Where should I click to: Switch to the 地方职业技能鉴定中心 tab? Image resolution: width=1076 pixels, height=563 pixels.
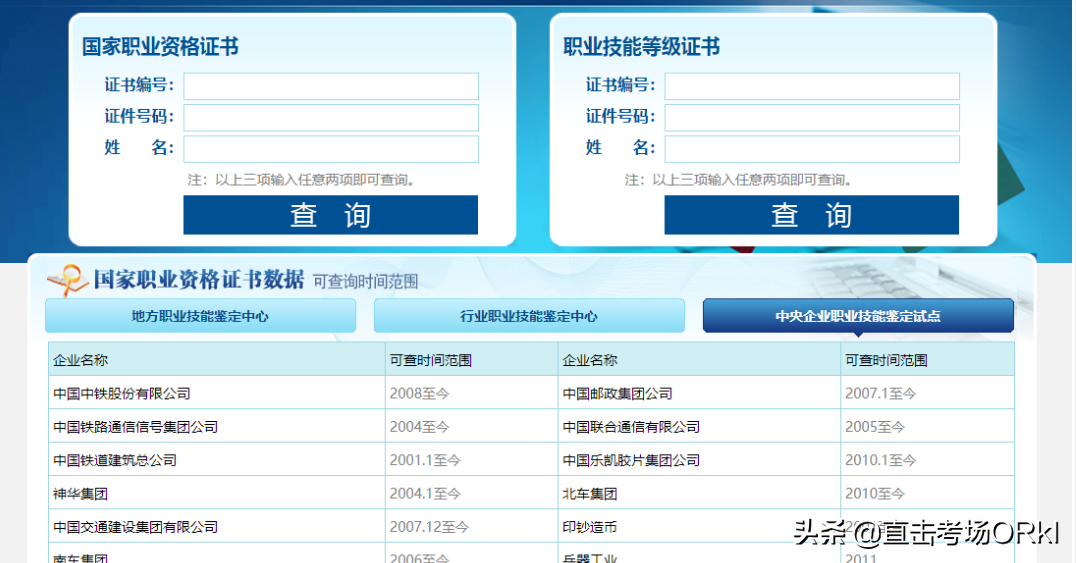tap(200, 316)
